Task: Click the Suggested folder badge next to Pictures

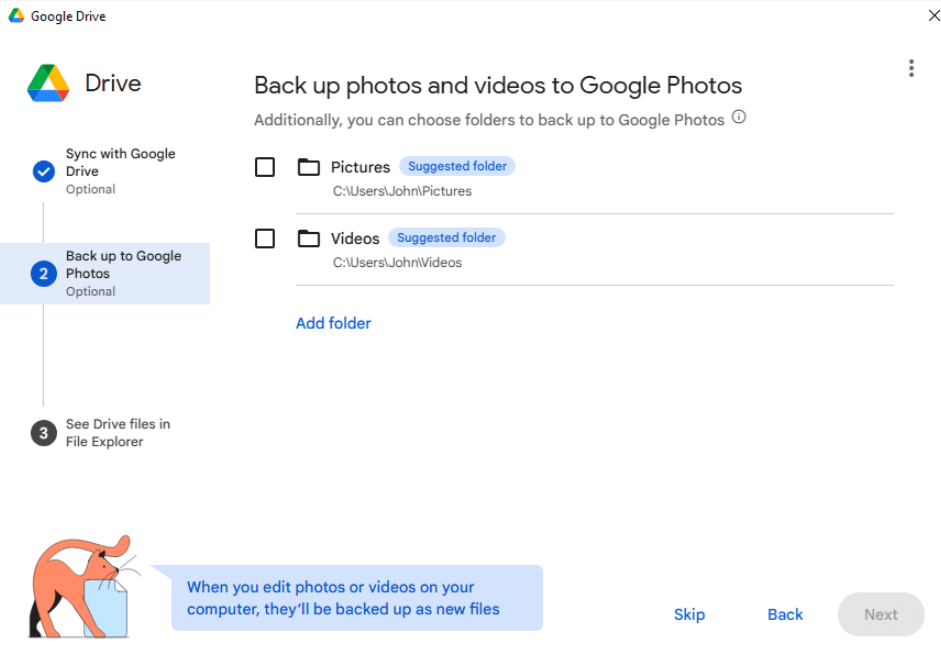Action: [457, 166]
